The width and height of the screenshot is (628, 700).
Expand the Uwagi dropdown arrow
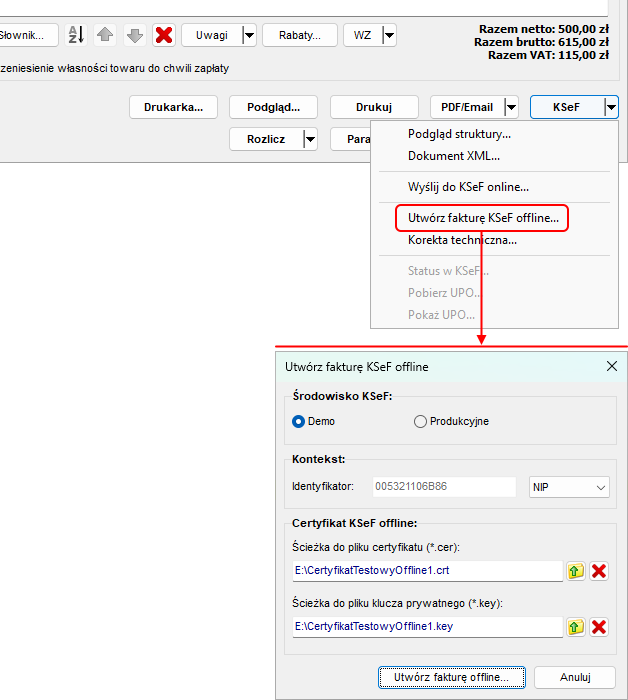click(x=249, y=36)
